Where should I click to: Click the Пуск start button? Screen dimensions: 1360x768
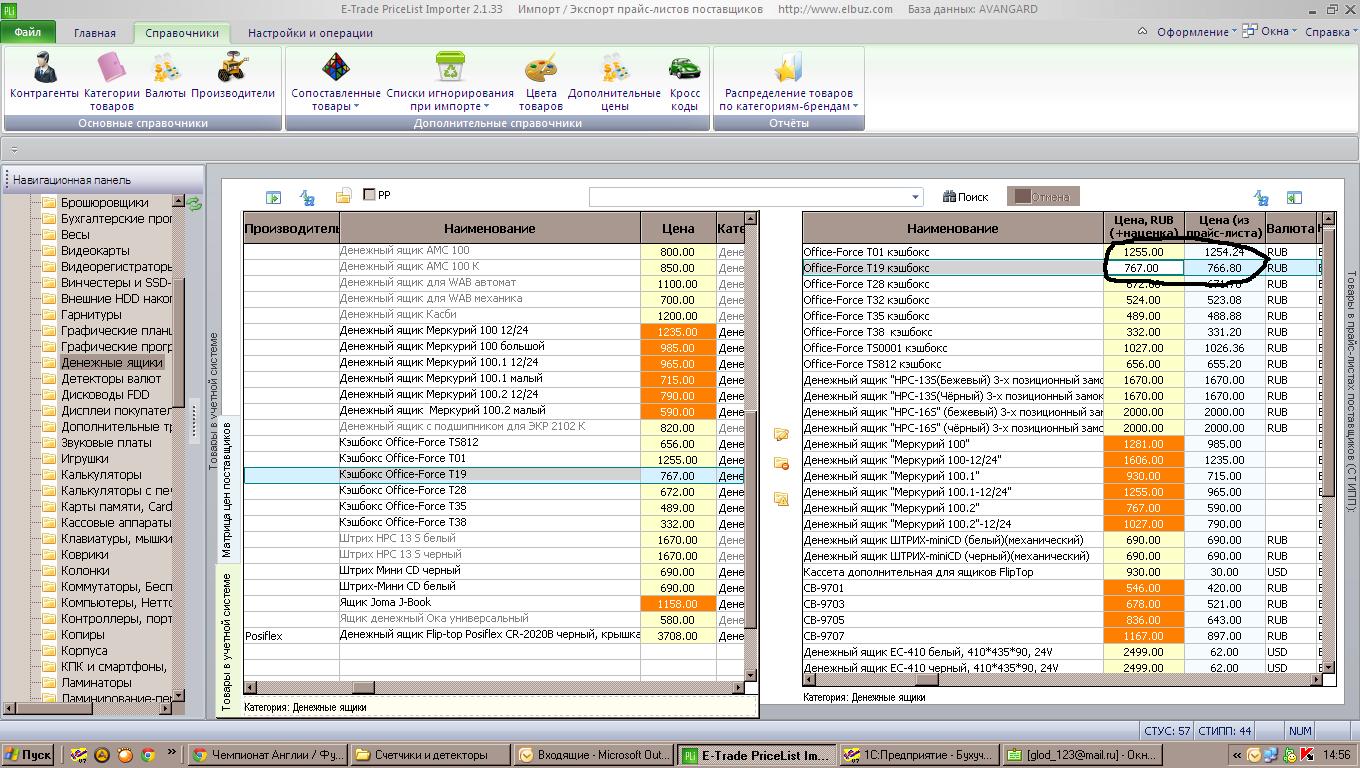pos(29,755)
